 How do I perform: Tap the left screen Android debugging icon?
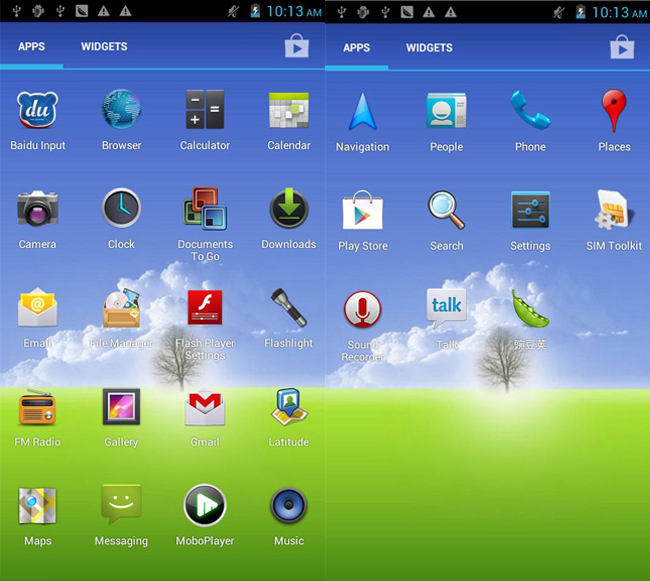pyautogui.click(x=38, y=11)
